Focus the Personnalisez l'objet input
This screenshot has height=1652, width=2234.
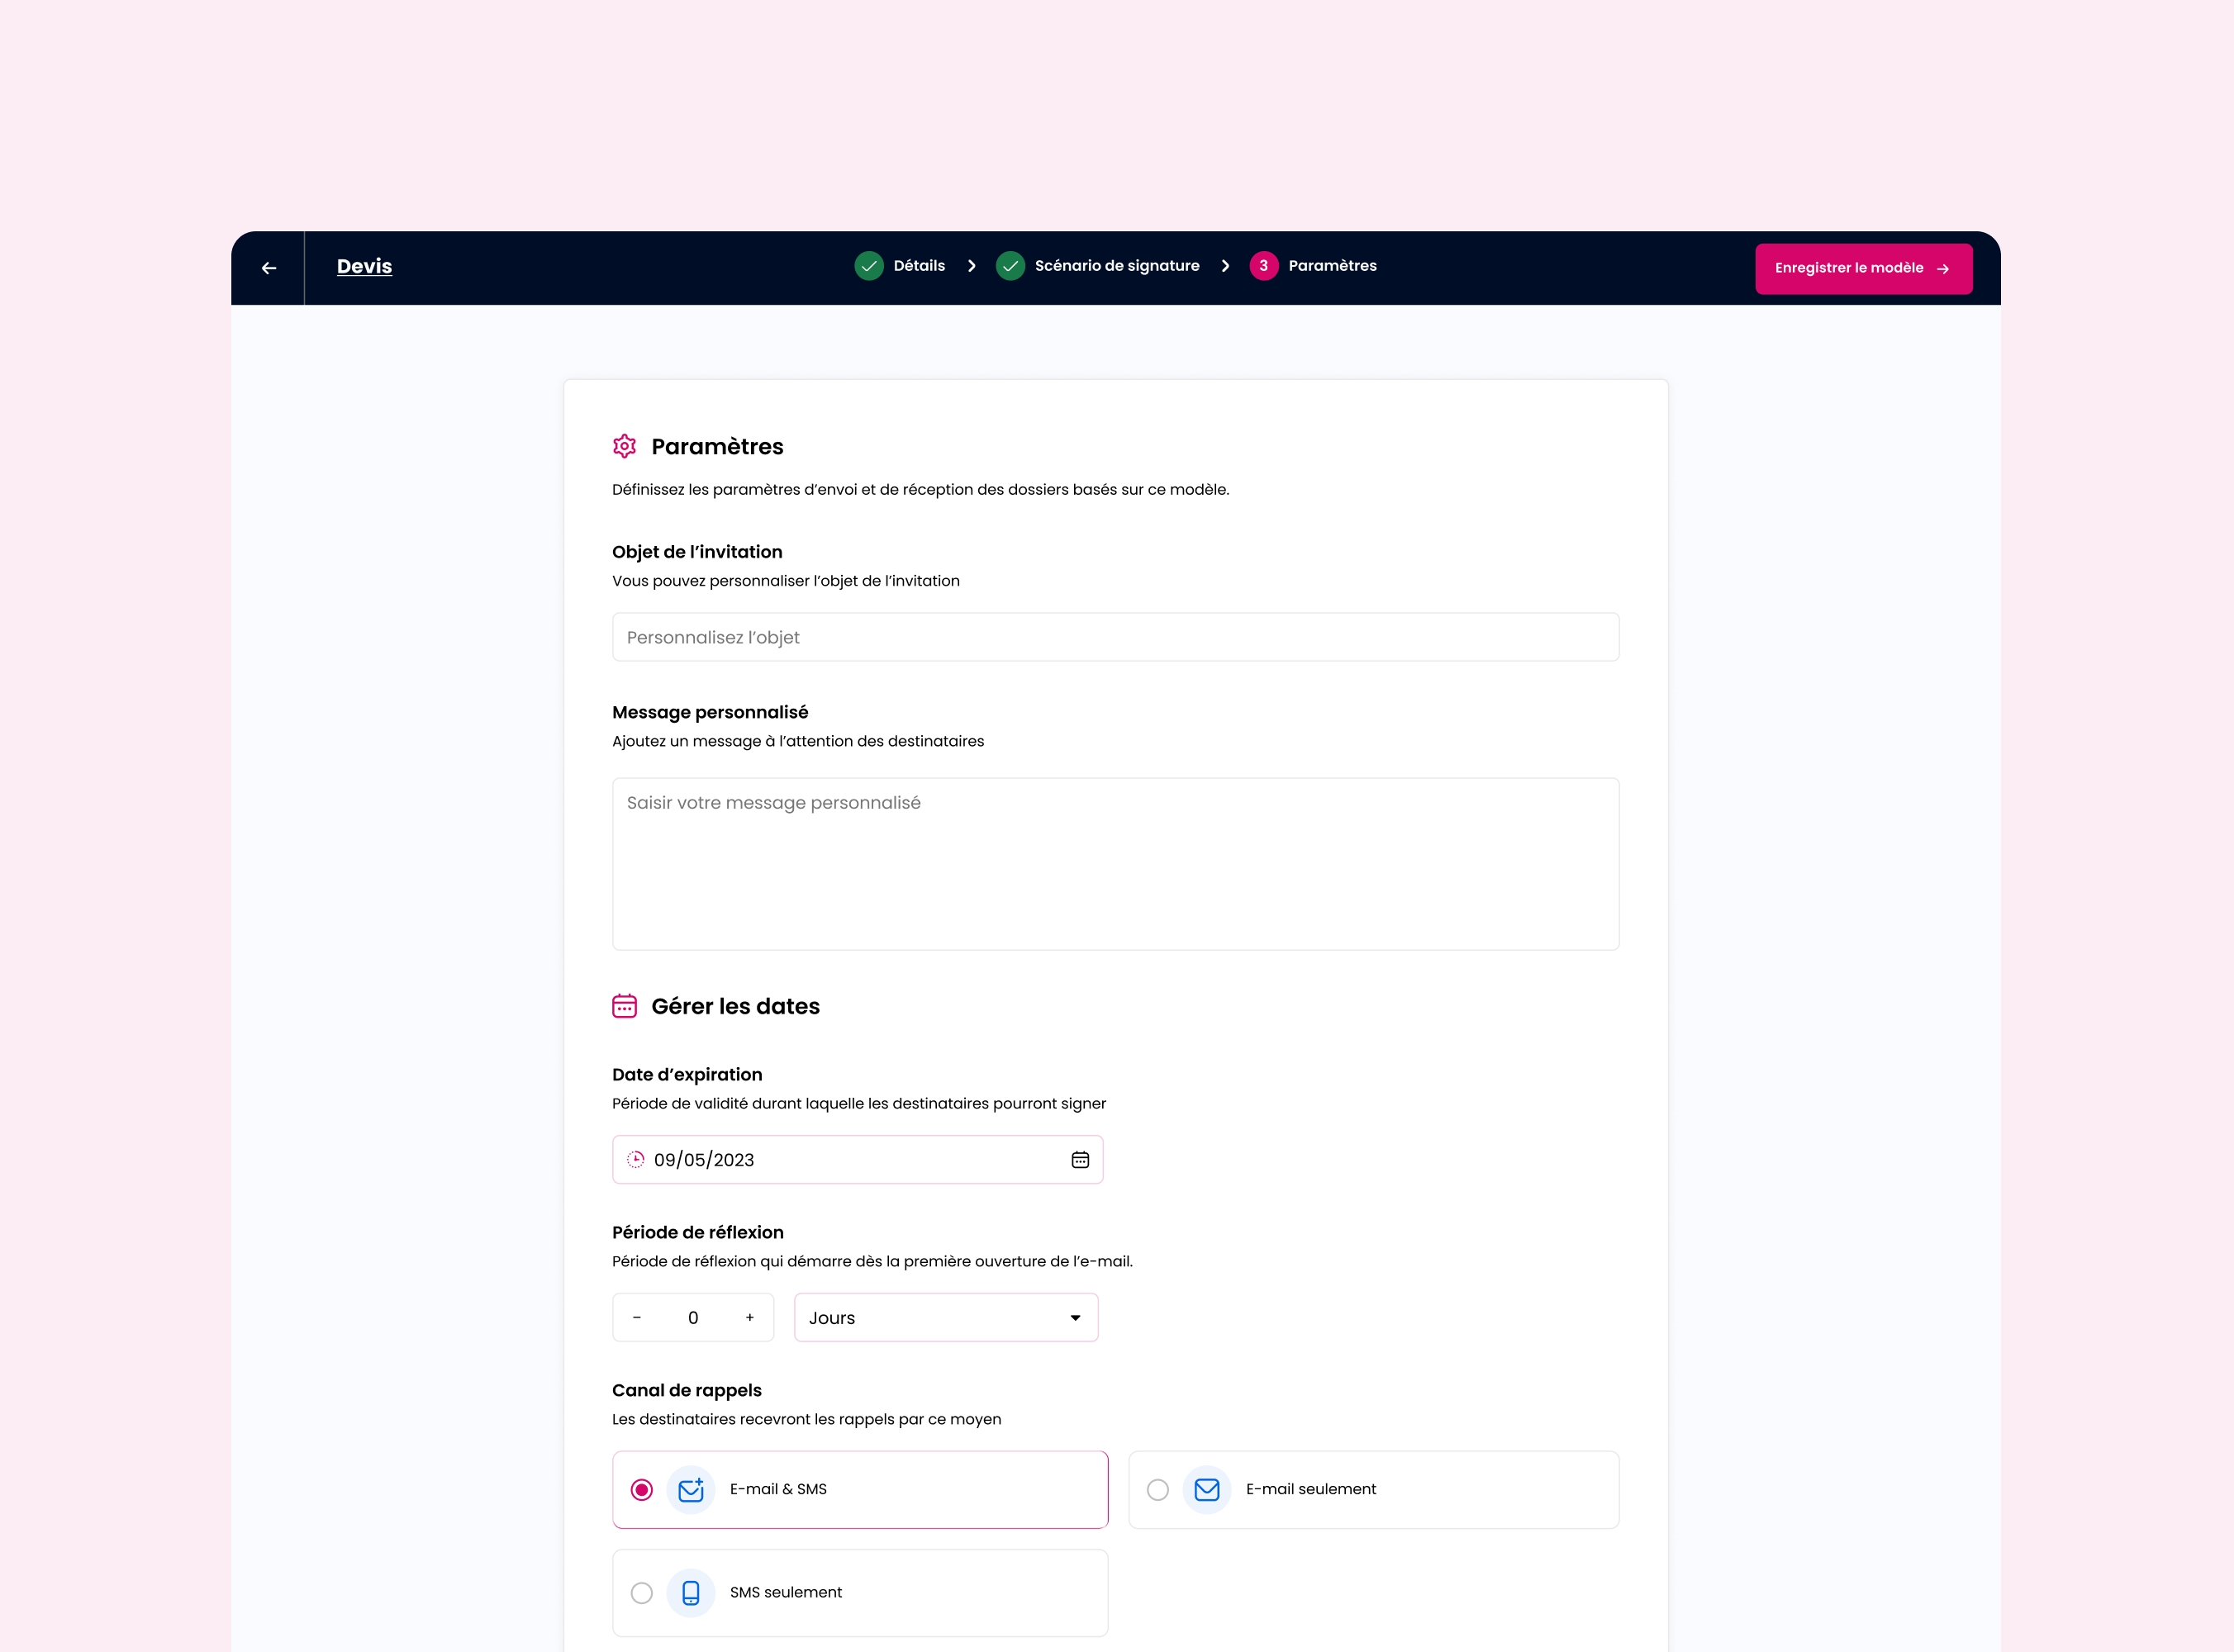(x=1115, y=637)
